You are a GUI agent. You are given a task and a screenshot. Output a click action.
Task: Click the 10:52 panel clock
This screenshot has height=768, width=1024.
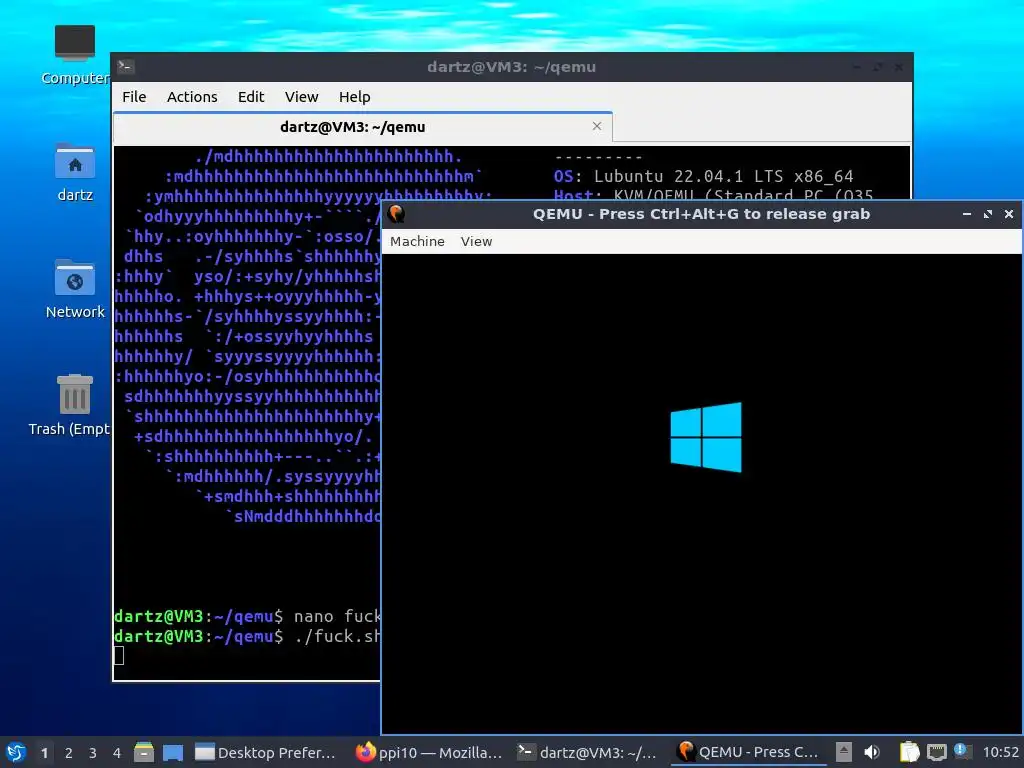pos(1000,752)
